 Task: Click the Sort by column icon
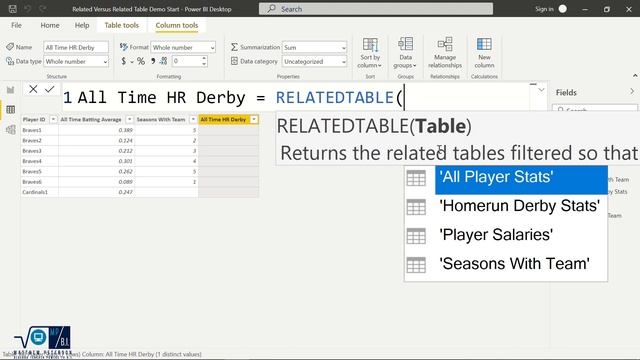click(x=370, y=44)
